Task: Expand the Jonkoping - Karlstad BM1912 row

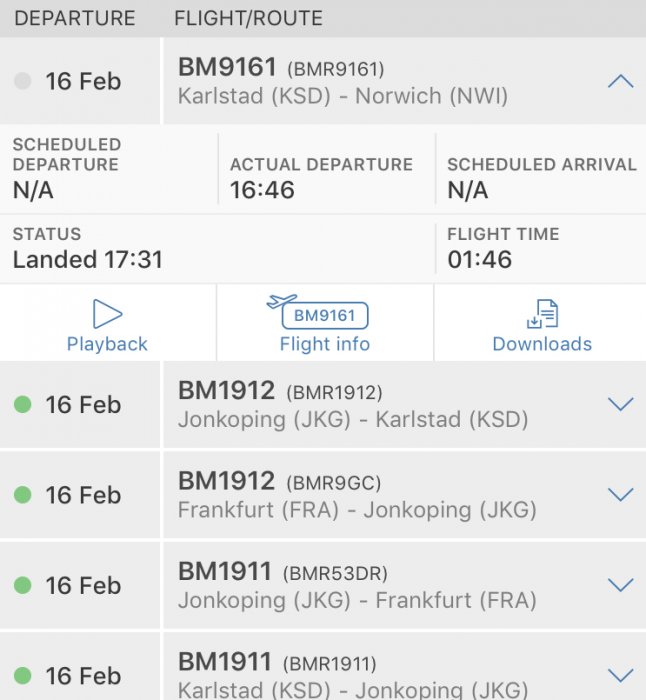Action: (x=621, y=405)
